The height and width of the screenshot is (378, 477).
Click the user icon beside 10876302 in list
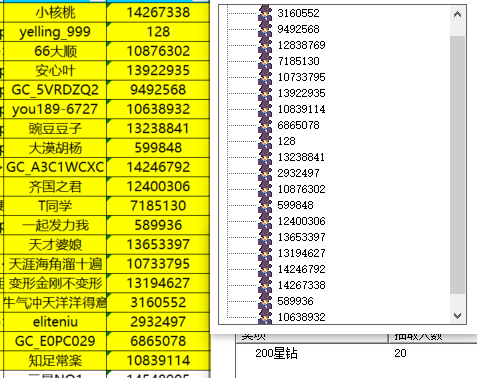265,189
